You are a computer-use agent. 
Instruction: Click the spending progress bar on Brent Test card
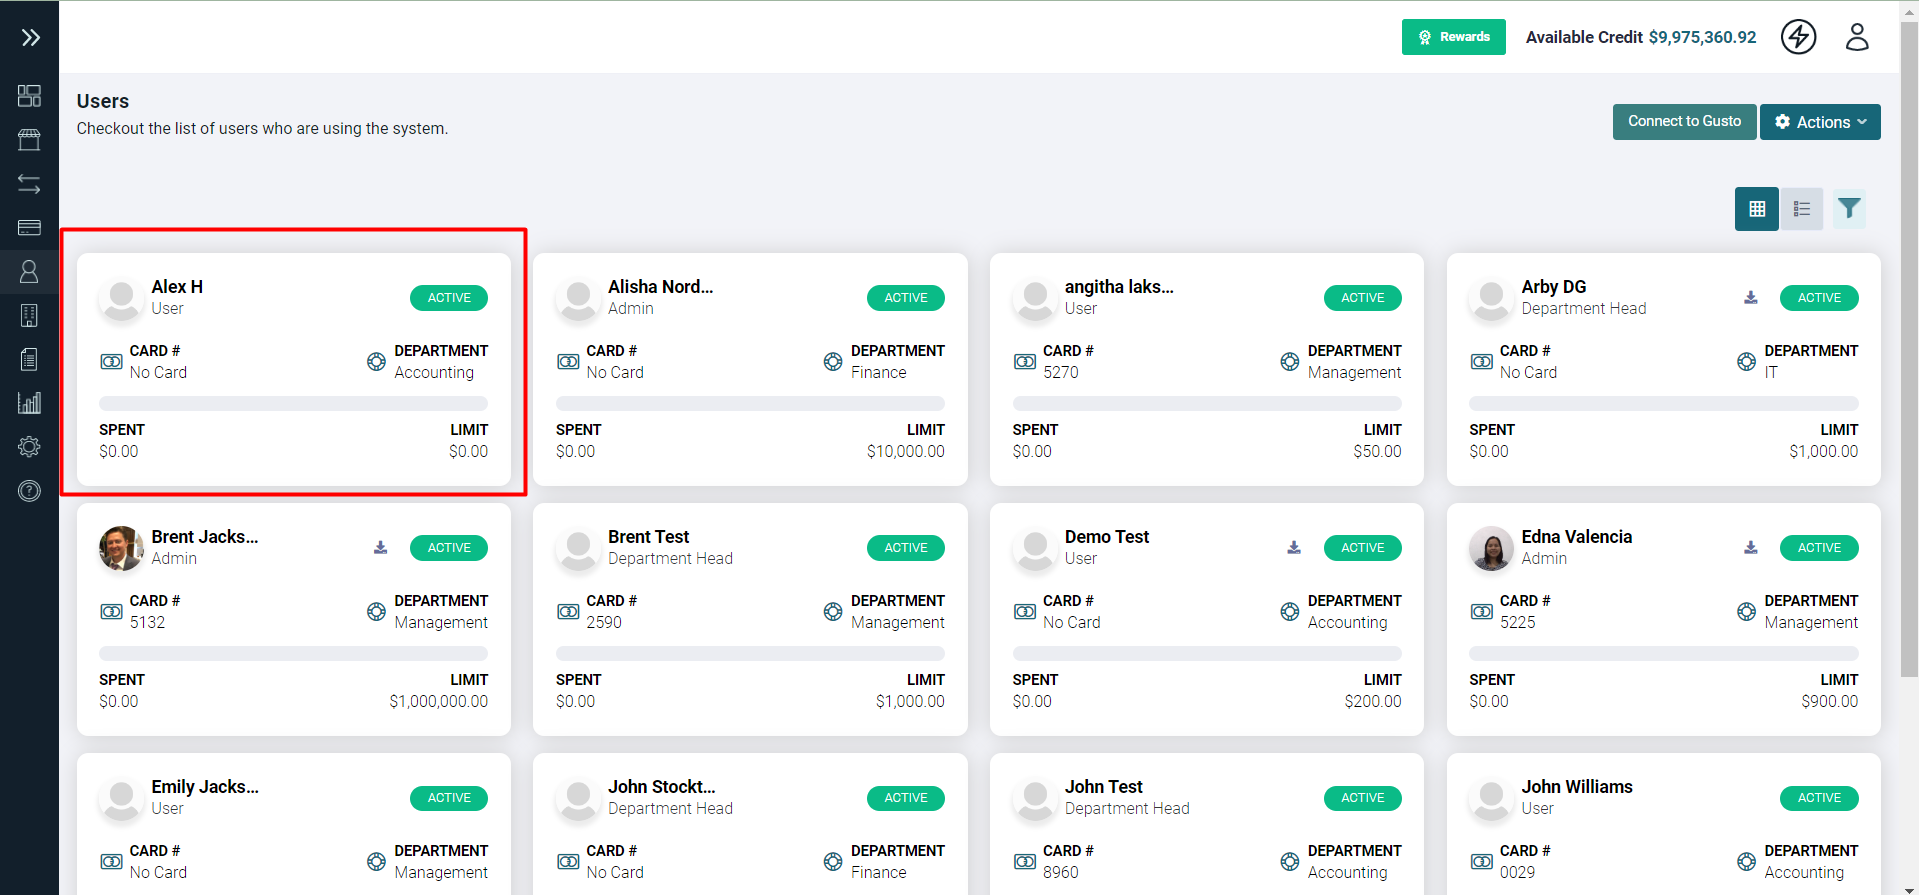point(750,653)
